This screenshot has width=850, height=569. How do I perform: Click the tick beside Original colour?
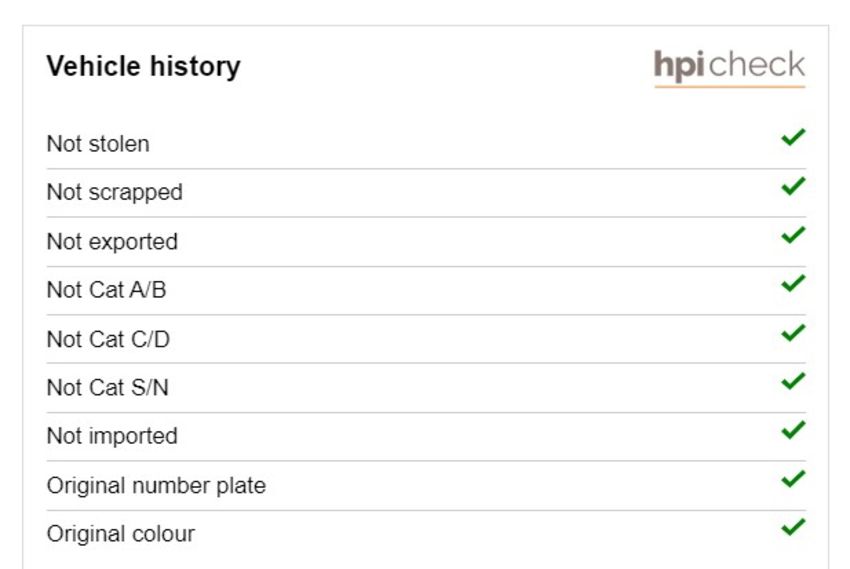click(793, 527)
